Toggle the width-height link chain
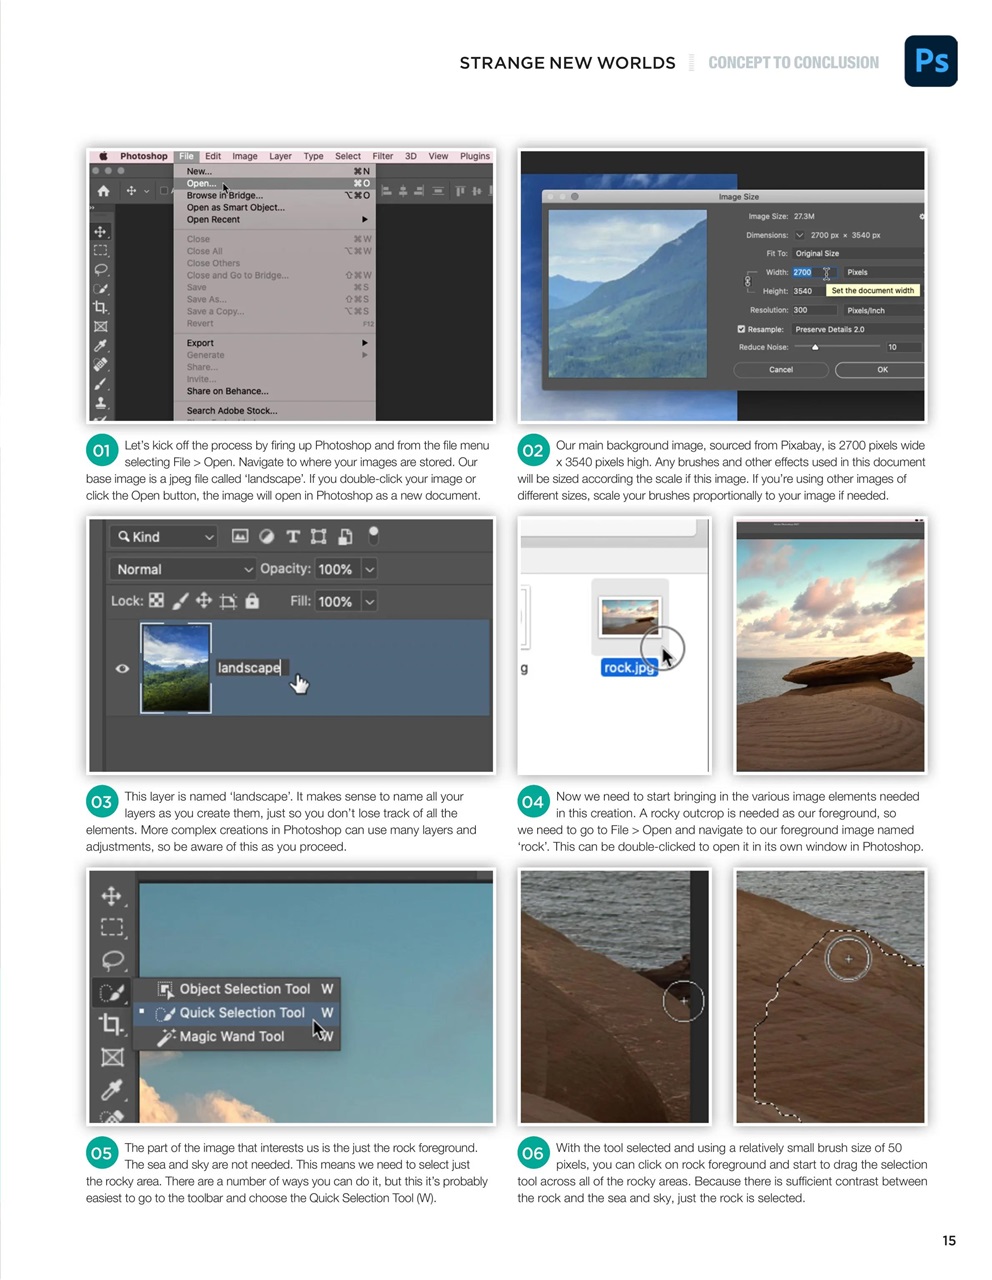This screenshot has width=992, height=1280. (x=748, y=280)
